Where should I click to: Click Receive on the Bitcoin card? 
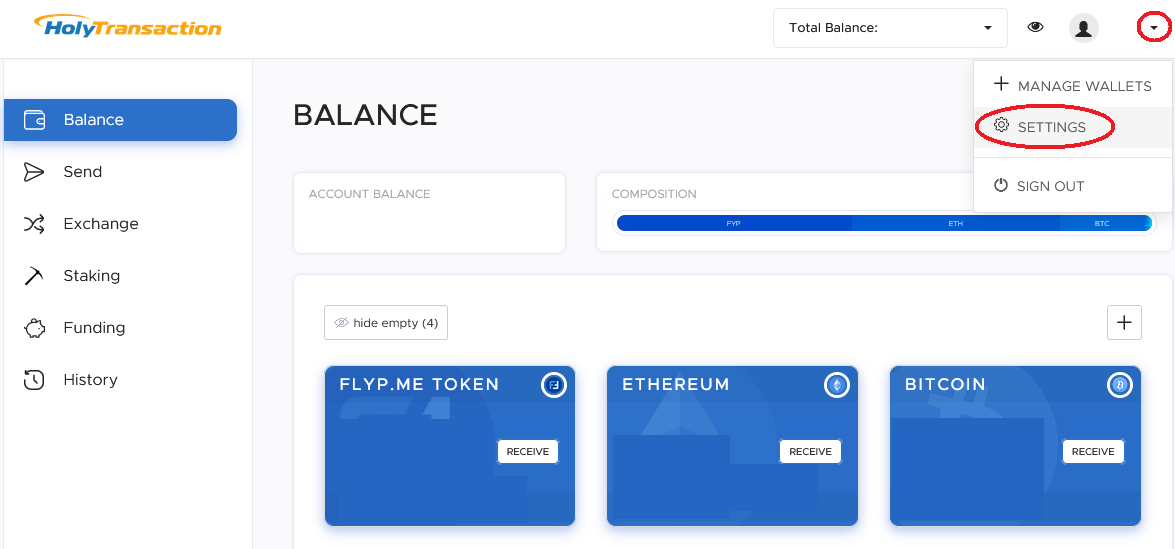[x=1093, y=452]
